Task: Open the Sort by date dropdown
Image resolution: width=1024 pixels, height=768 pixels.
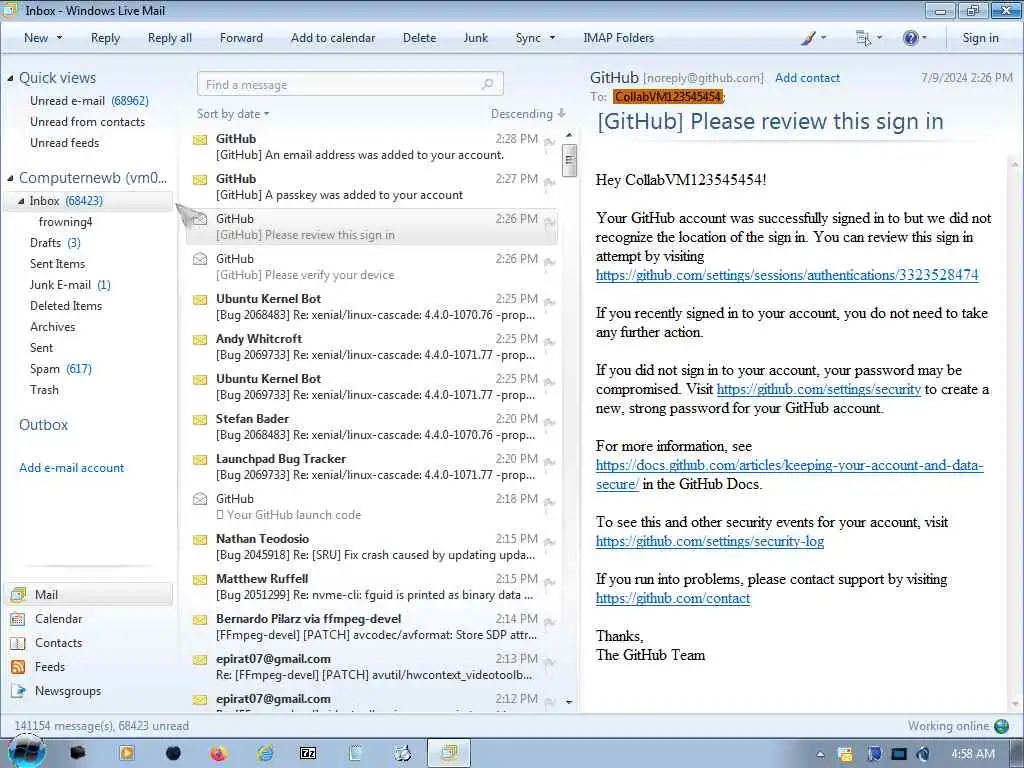Action: click(x=232, y=114)
